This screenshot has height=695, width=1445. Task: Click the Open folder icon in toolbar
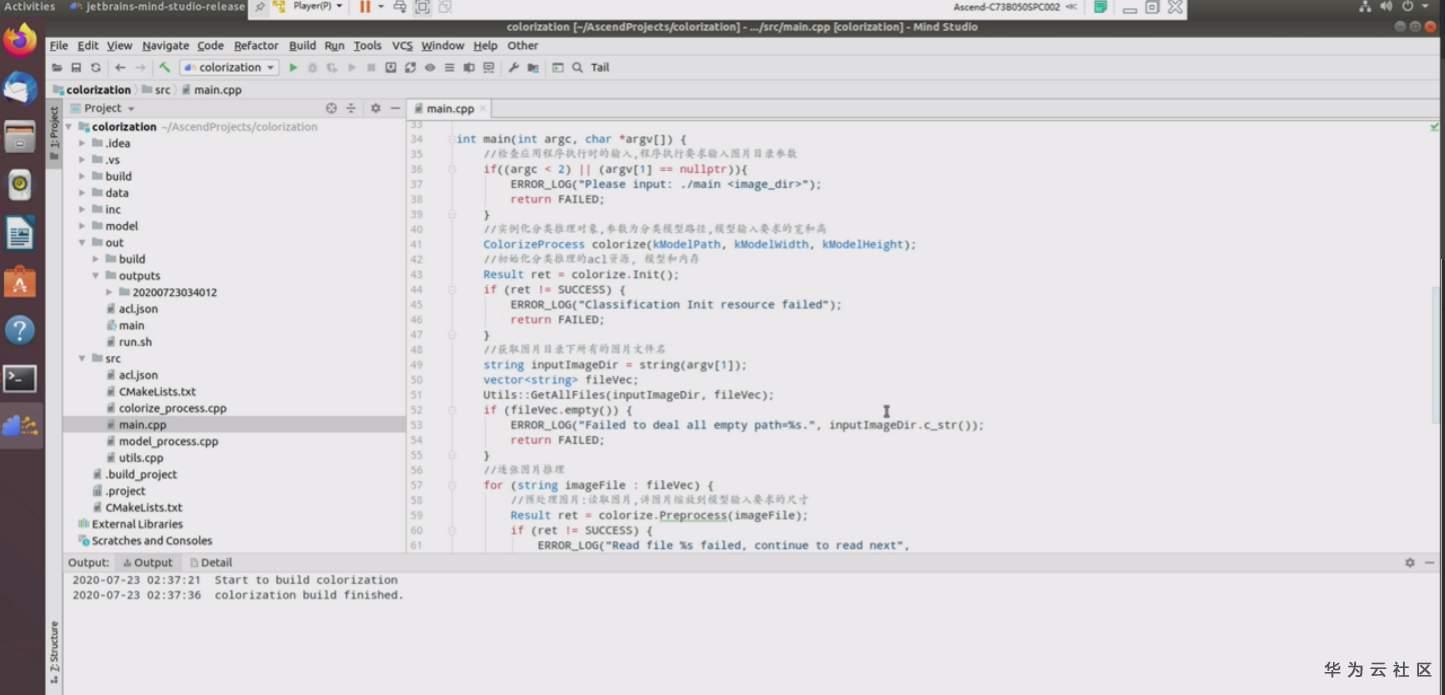click(x=57, y=68)
